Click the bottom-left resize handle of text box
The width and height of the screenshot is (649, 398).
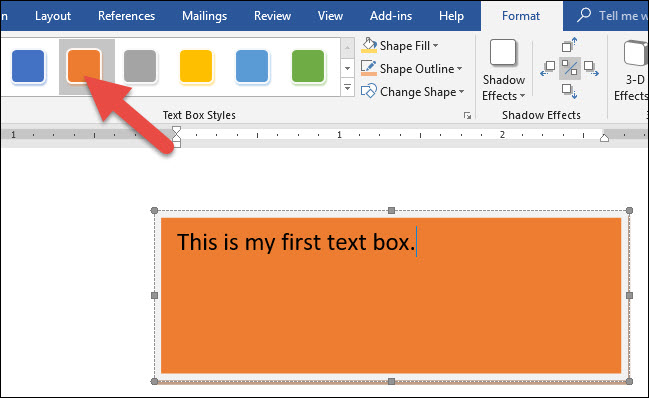pos(154,381)
